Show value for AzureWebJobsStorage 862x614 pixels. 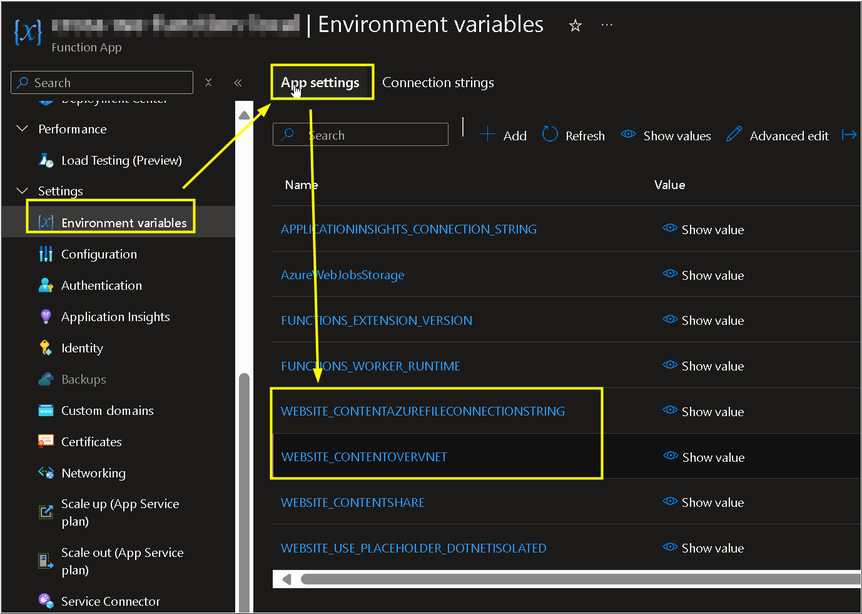click(x=704, y=275)
